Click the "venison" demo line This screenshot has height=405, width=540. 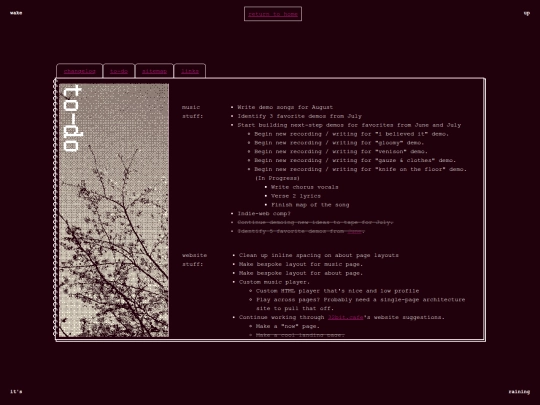[341, 152]
